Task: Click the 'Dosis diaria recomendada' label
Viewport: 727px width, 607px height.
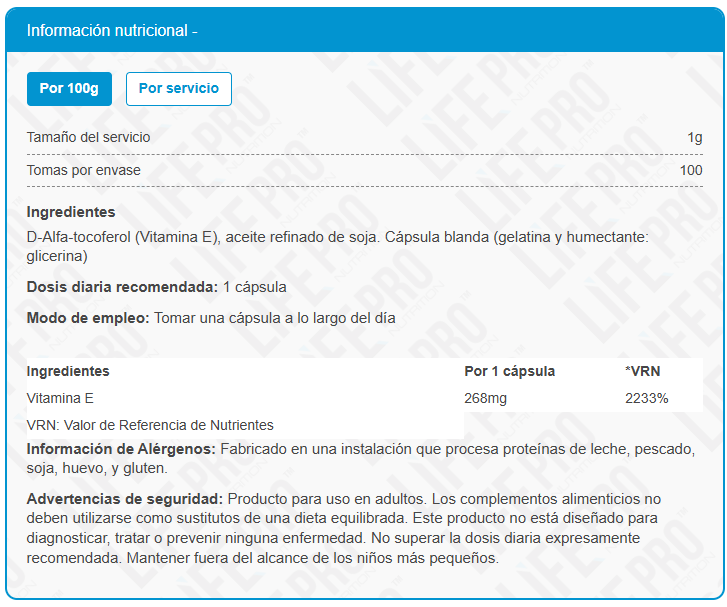Action: 122,287
